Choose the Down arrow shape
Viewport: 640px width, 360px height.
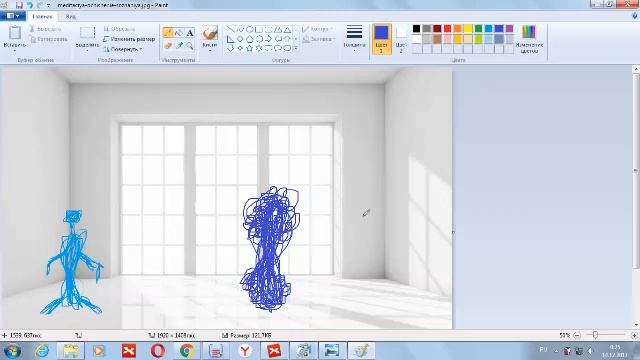pyautogui.click(x=230, y=48)
